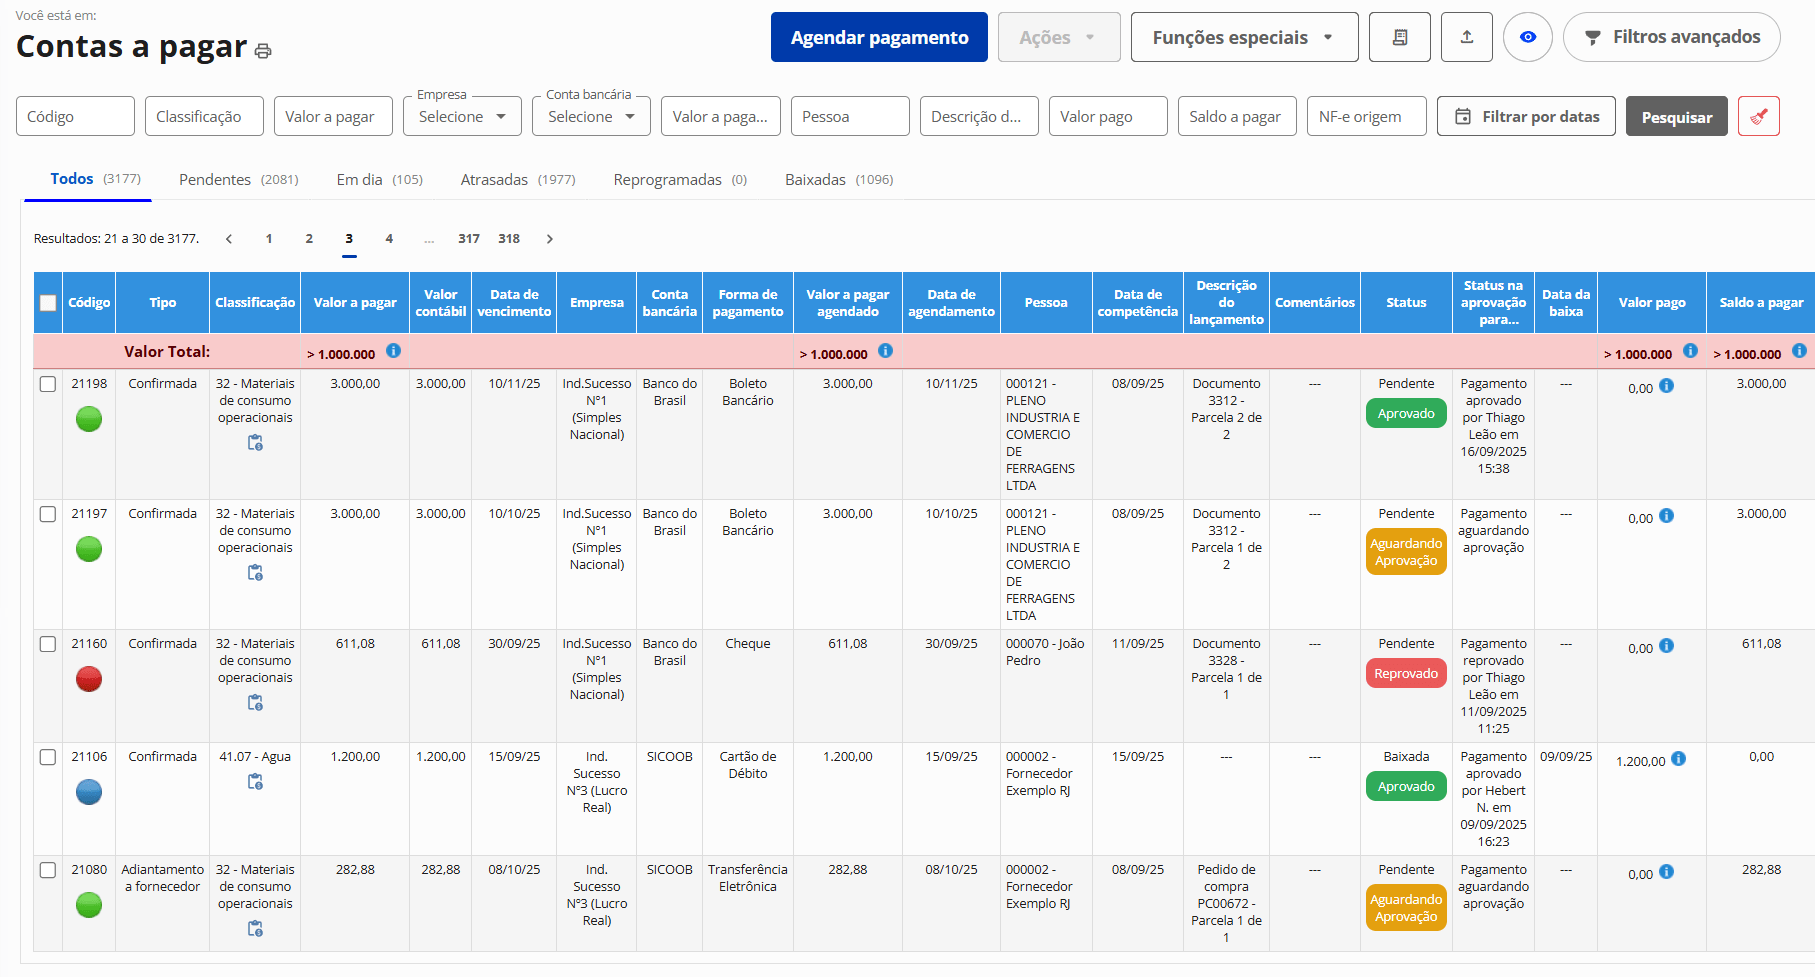Image resolution: width=1815 pixels, height=977 pixels.
Task: Click the Pessoa filter input field
Action: (849, 116)
